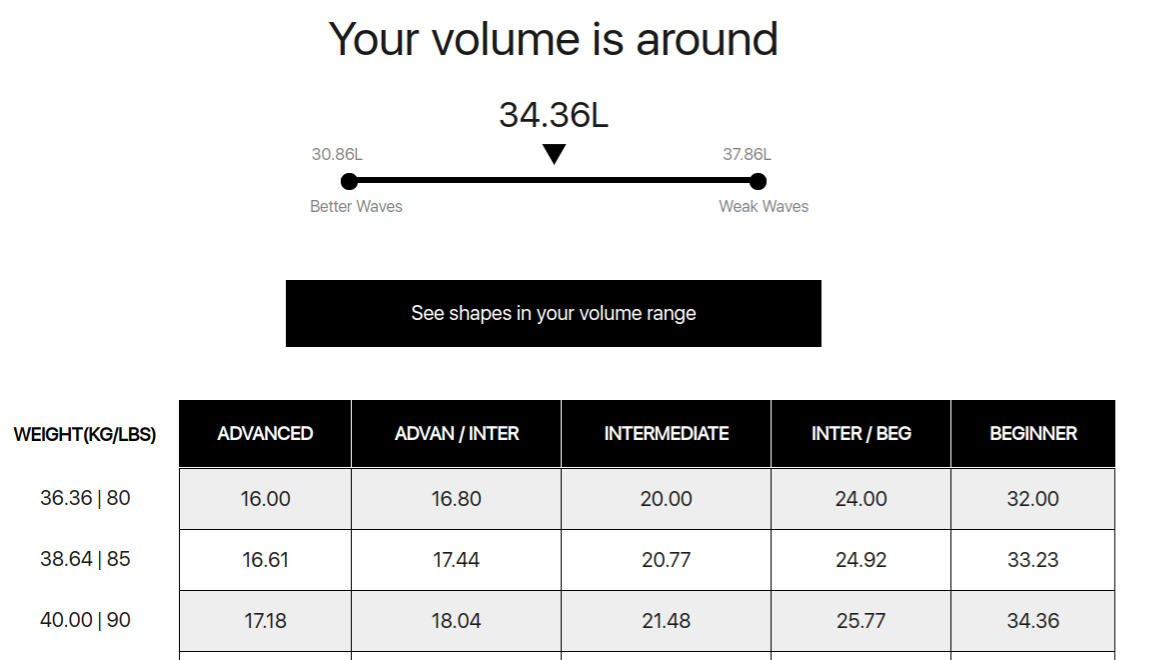1156x660 pixels.
Task: Select the ADVANCED column header
Action: click(x=265, y=433)
